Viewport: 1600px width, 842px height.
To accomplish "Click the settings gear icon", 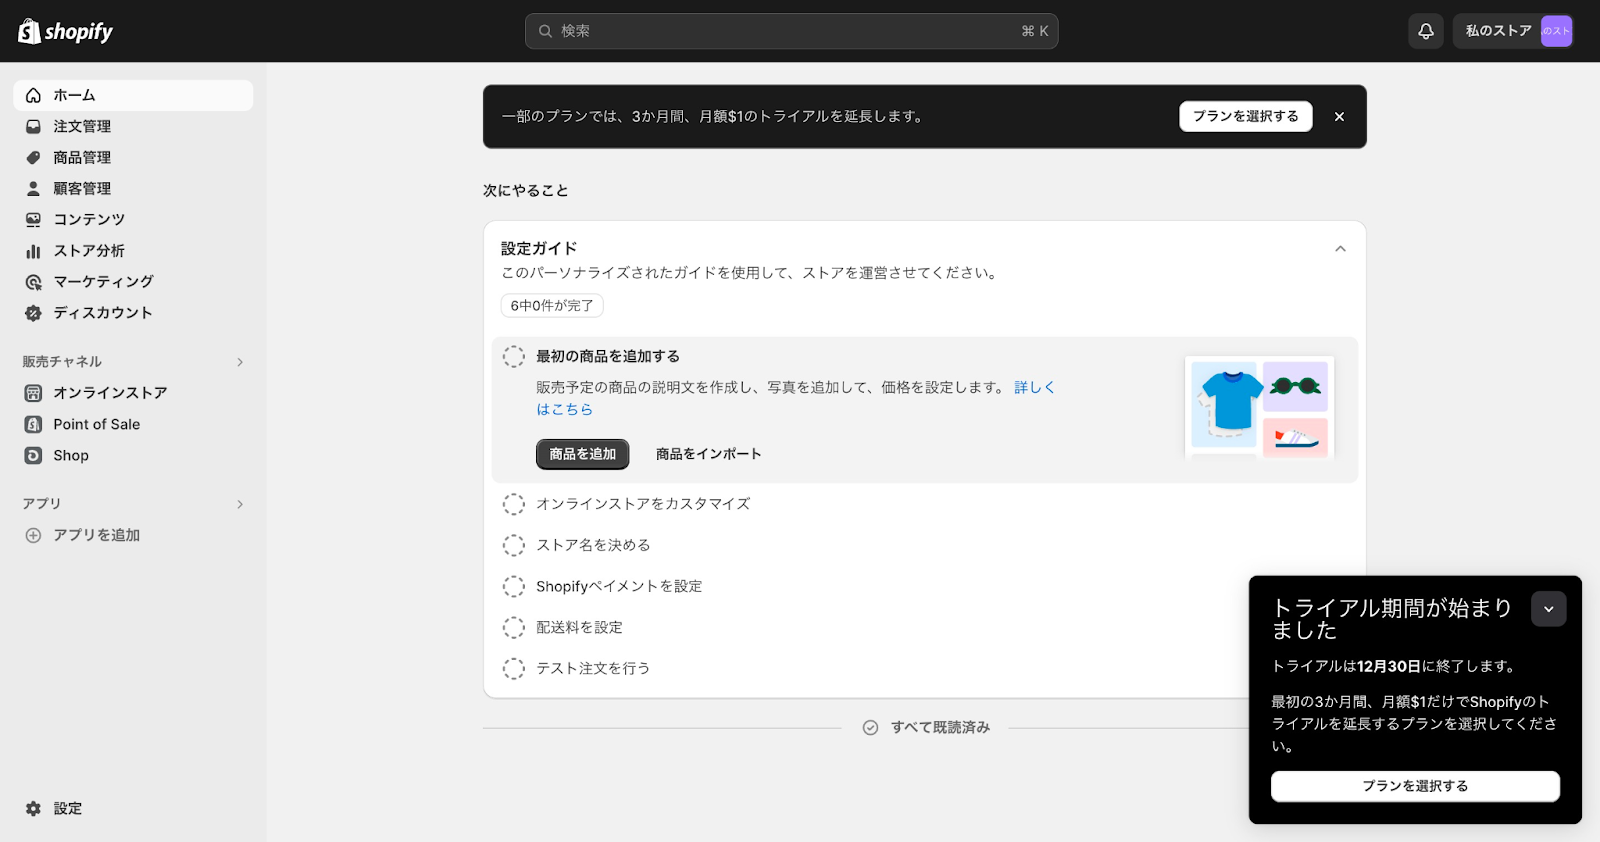I will tap(33, 808).
